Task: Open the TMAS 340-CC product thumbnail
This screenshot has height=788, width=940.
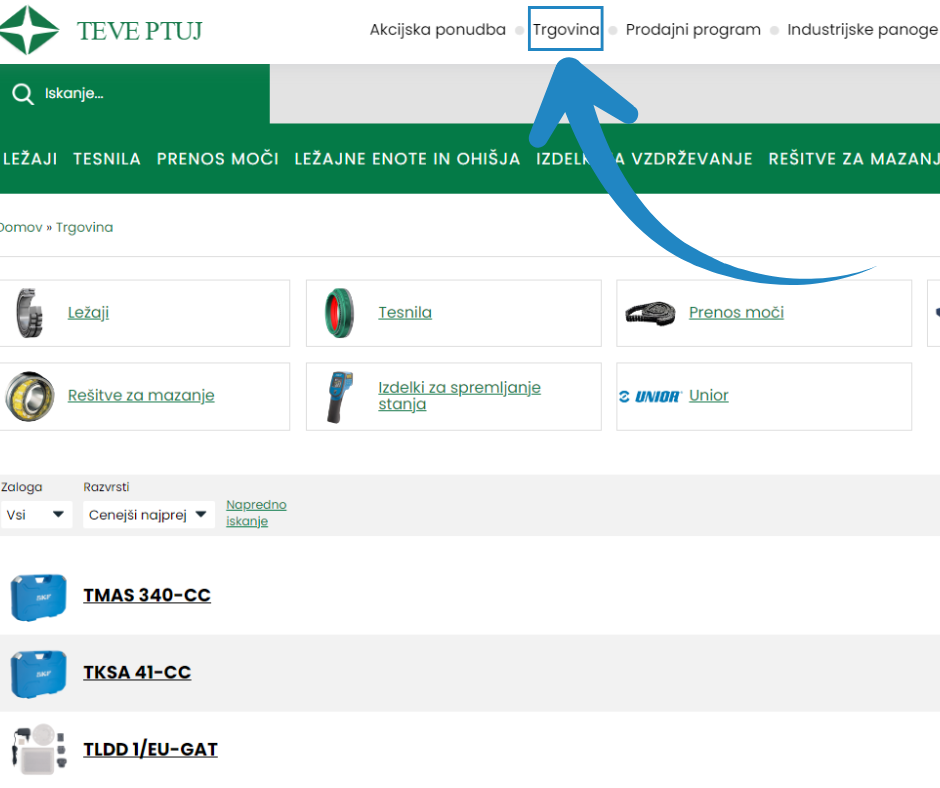Action: point(38,596)
